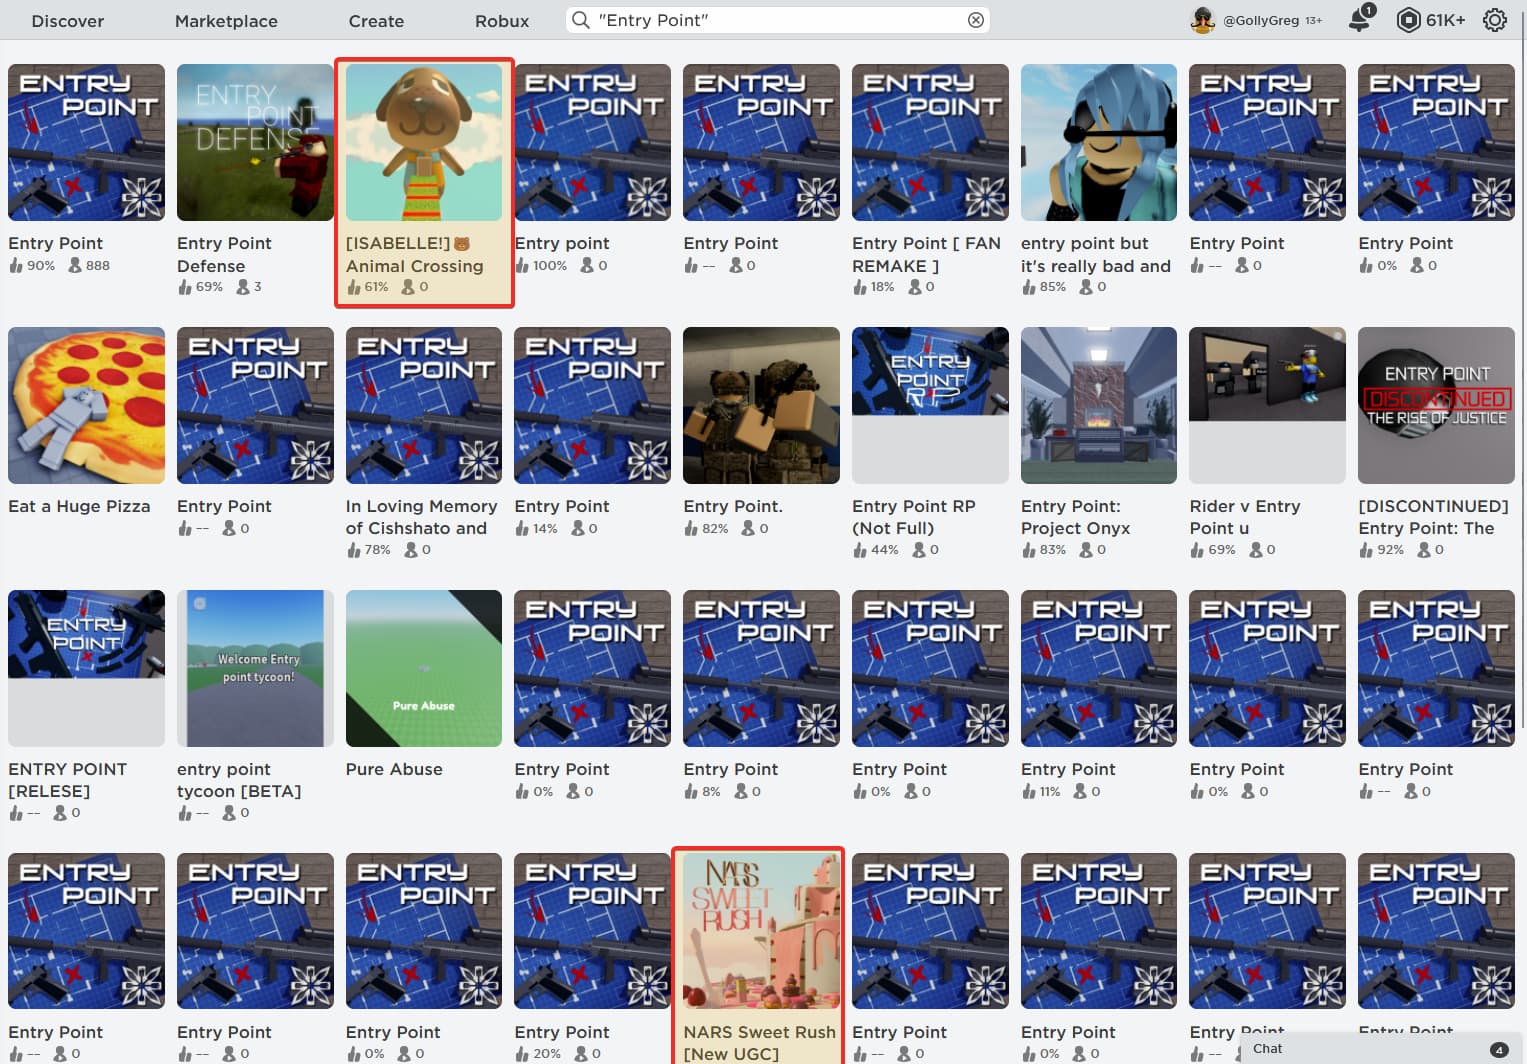The width and height of the screenshot is (1527, 1064).
Task: Click the player icon under Pizza-row Project Onyx
Action: click(x=1086, y=550)
